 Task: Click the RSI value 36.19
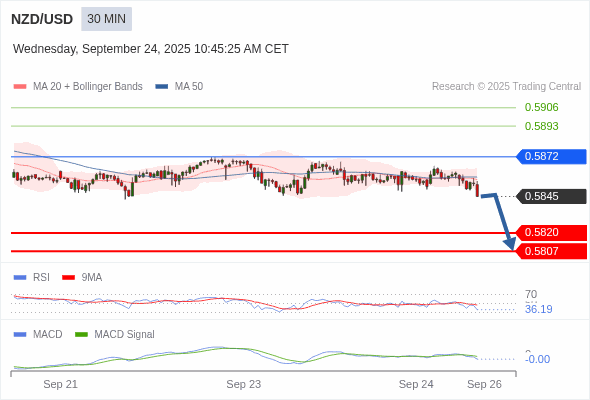[x=538, y=309]
